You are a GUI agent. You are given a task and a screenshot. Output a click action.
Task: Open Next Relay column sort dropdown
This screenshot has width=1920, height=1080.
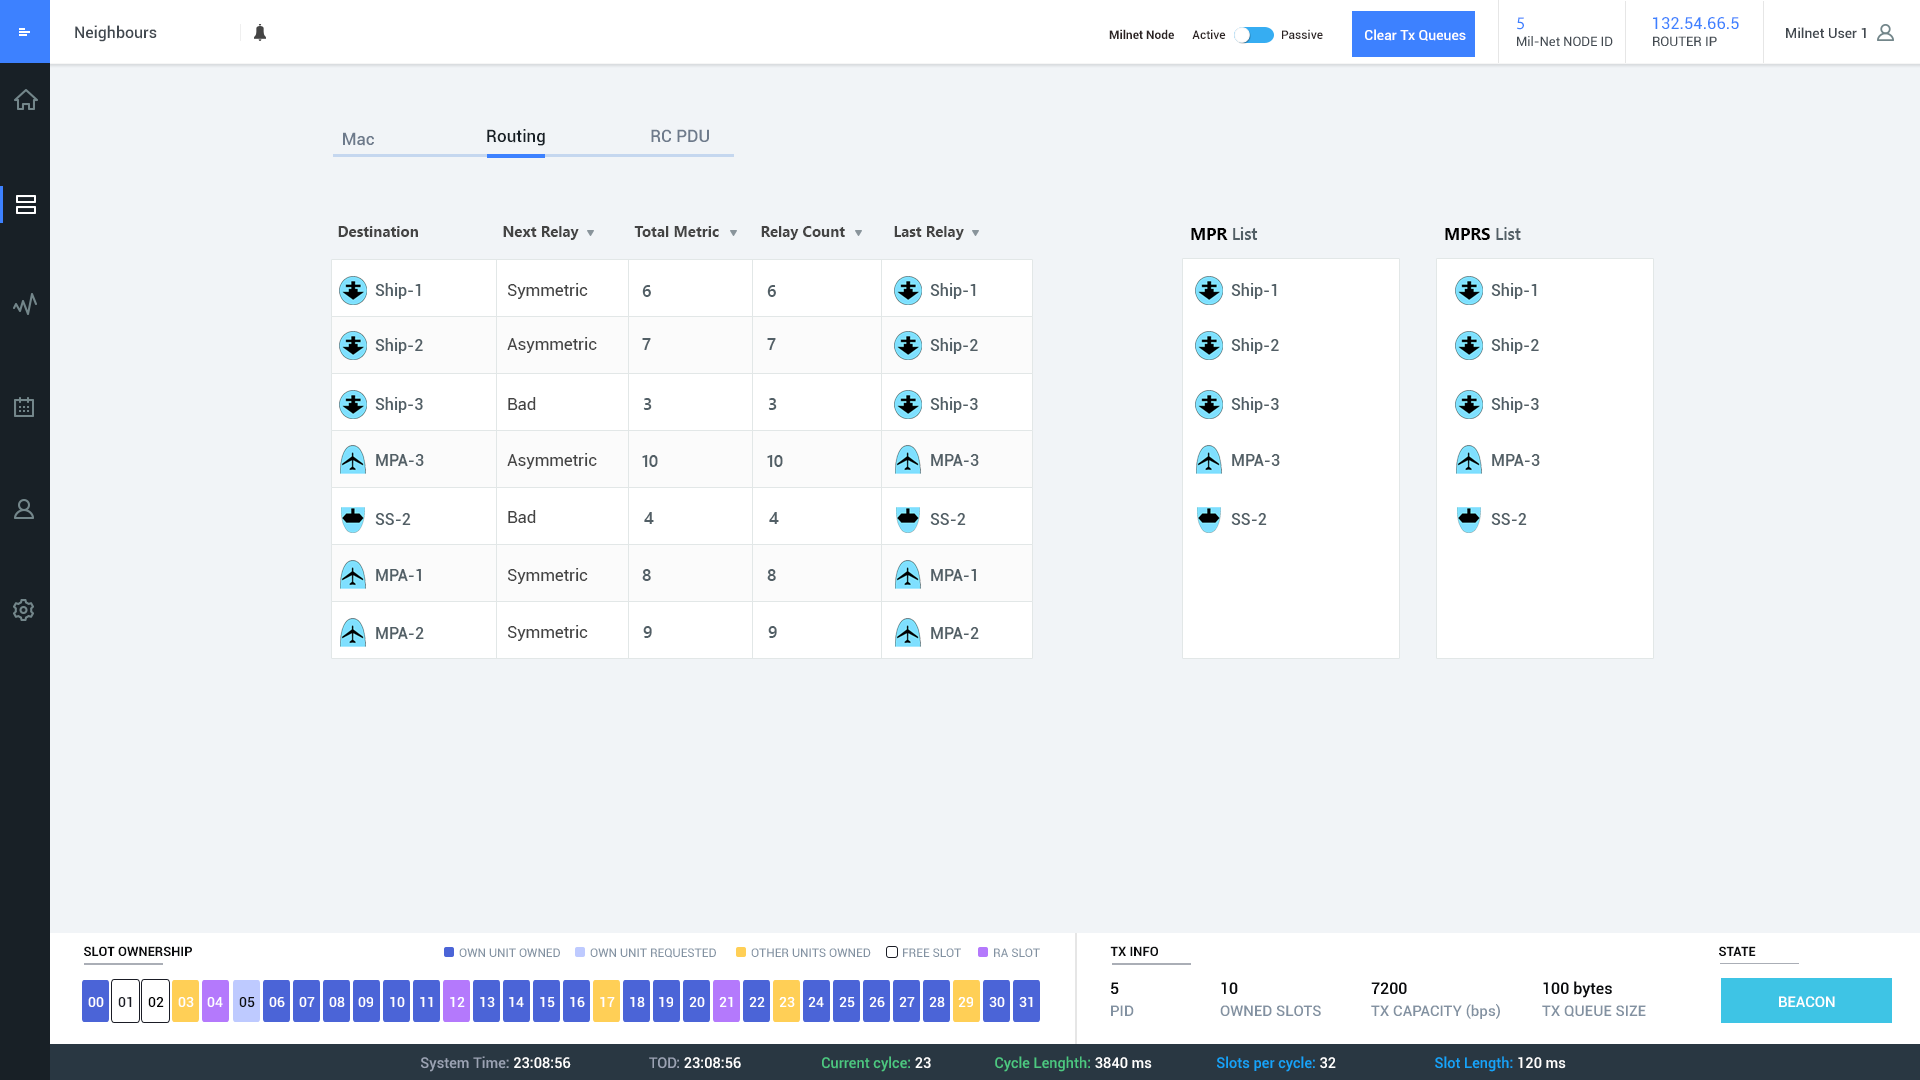coord(590,233)
